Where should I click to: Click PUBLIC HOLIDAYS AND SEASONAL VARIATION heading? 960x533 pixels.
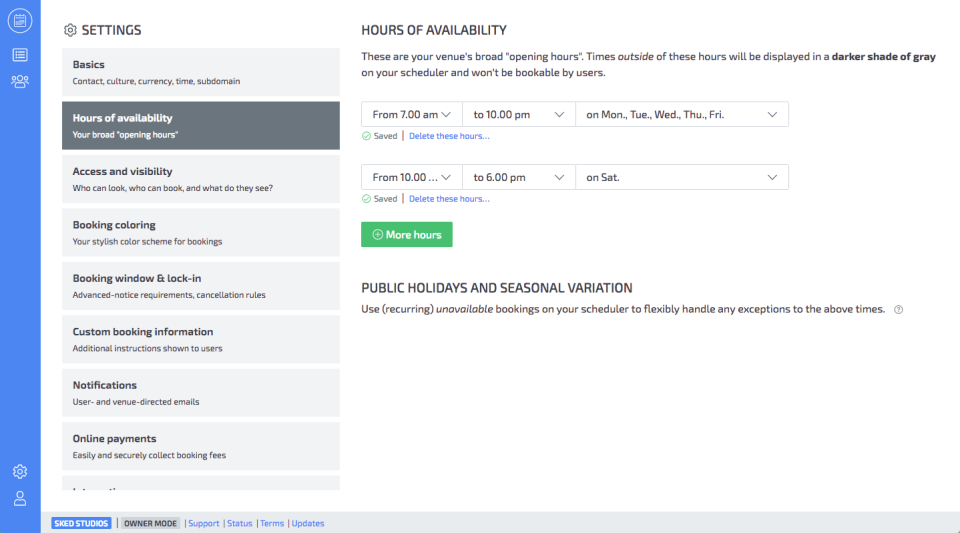tap(497, 288)
